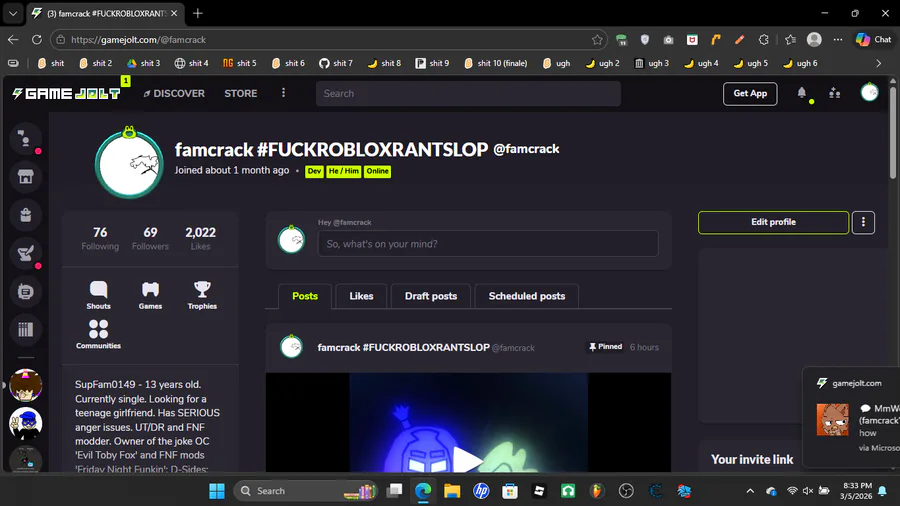Go back in the browser
This screenshot has width=900, height=506.
[13, 40]
